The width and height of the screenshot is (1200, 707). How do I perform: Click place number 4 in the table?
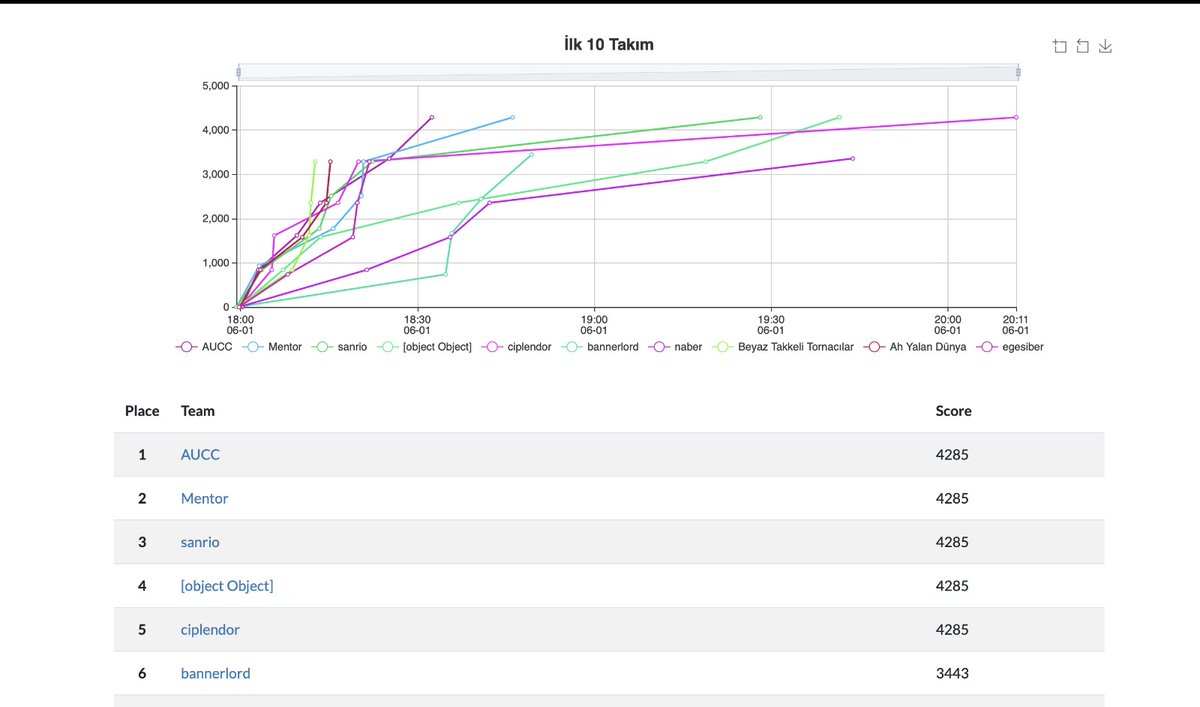pyautogui.click(x=142, y=586)
